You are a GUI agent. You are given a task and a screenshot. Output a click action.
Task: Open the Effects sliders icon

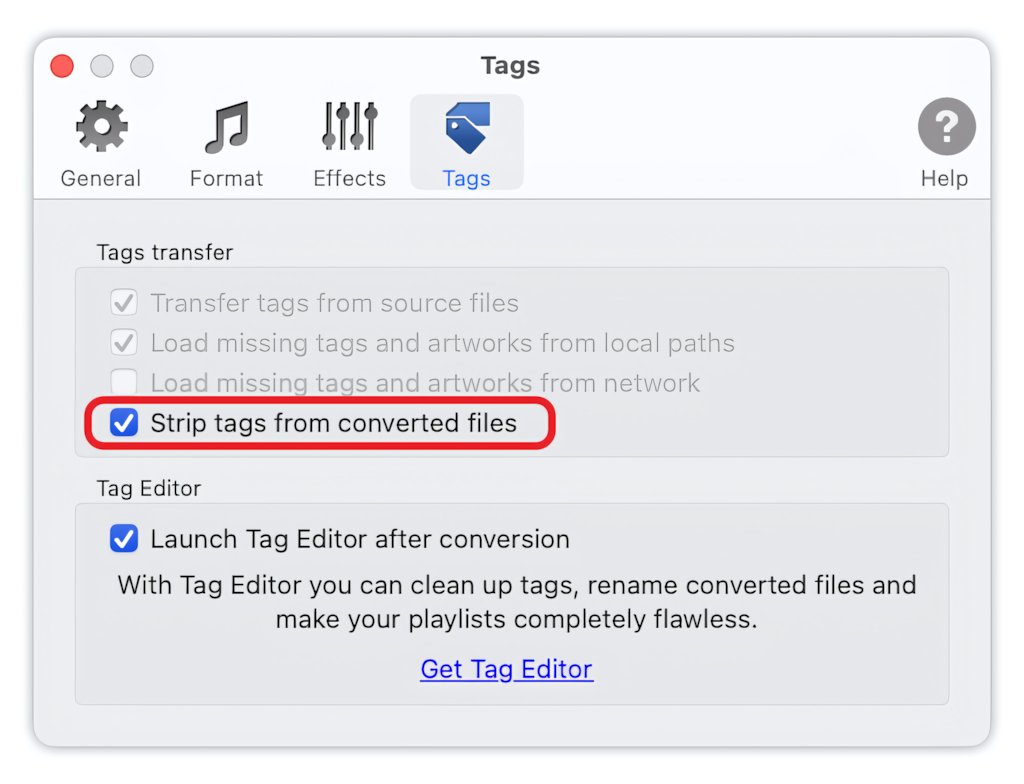pyautogui.click(x=349, y=125)
